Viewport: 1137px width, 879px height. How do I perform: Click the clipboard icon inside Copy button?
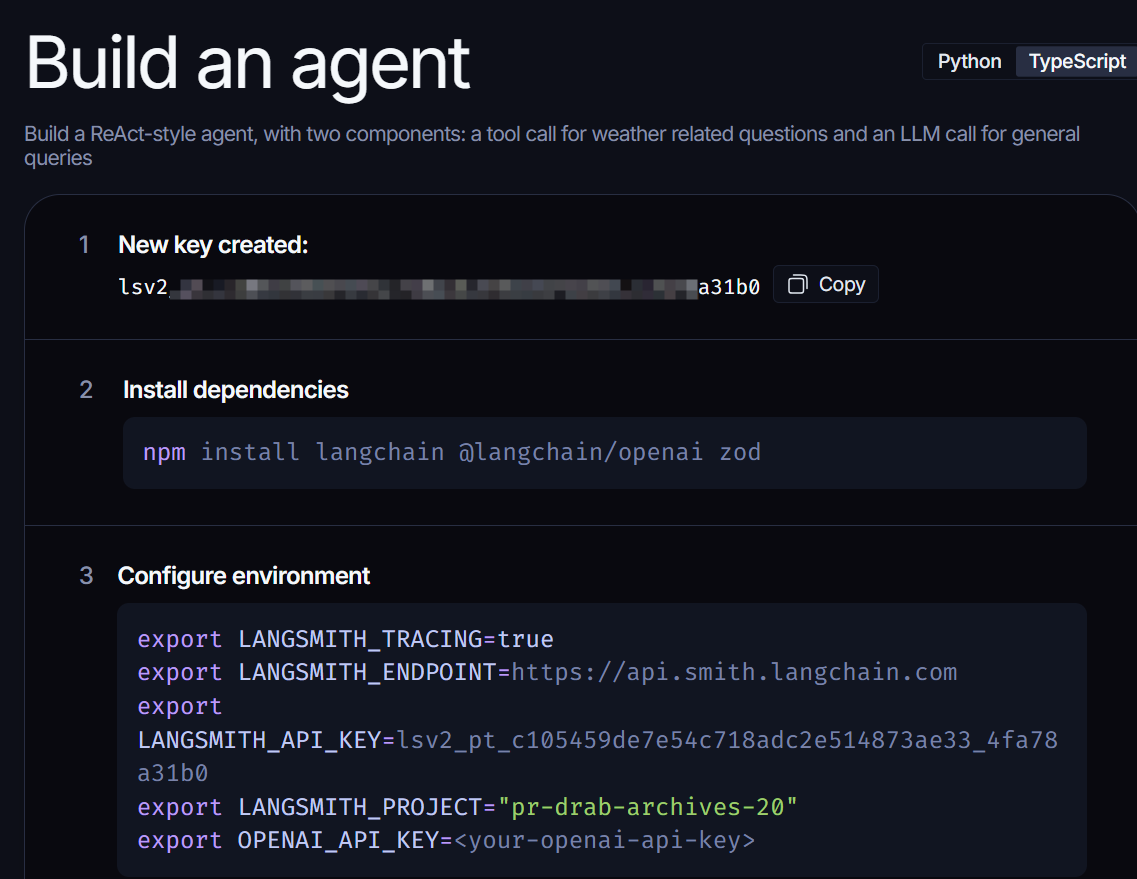point(797,285)
